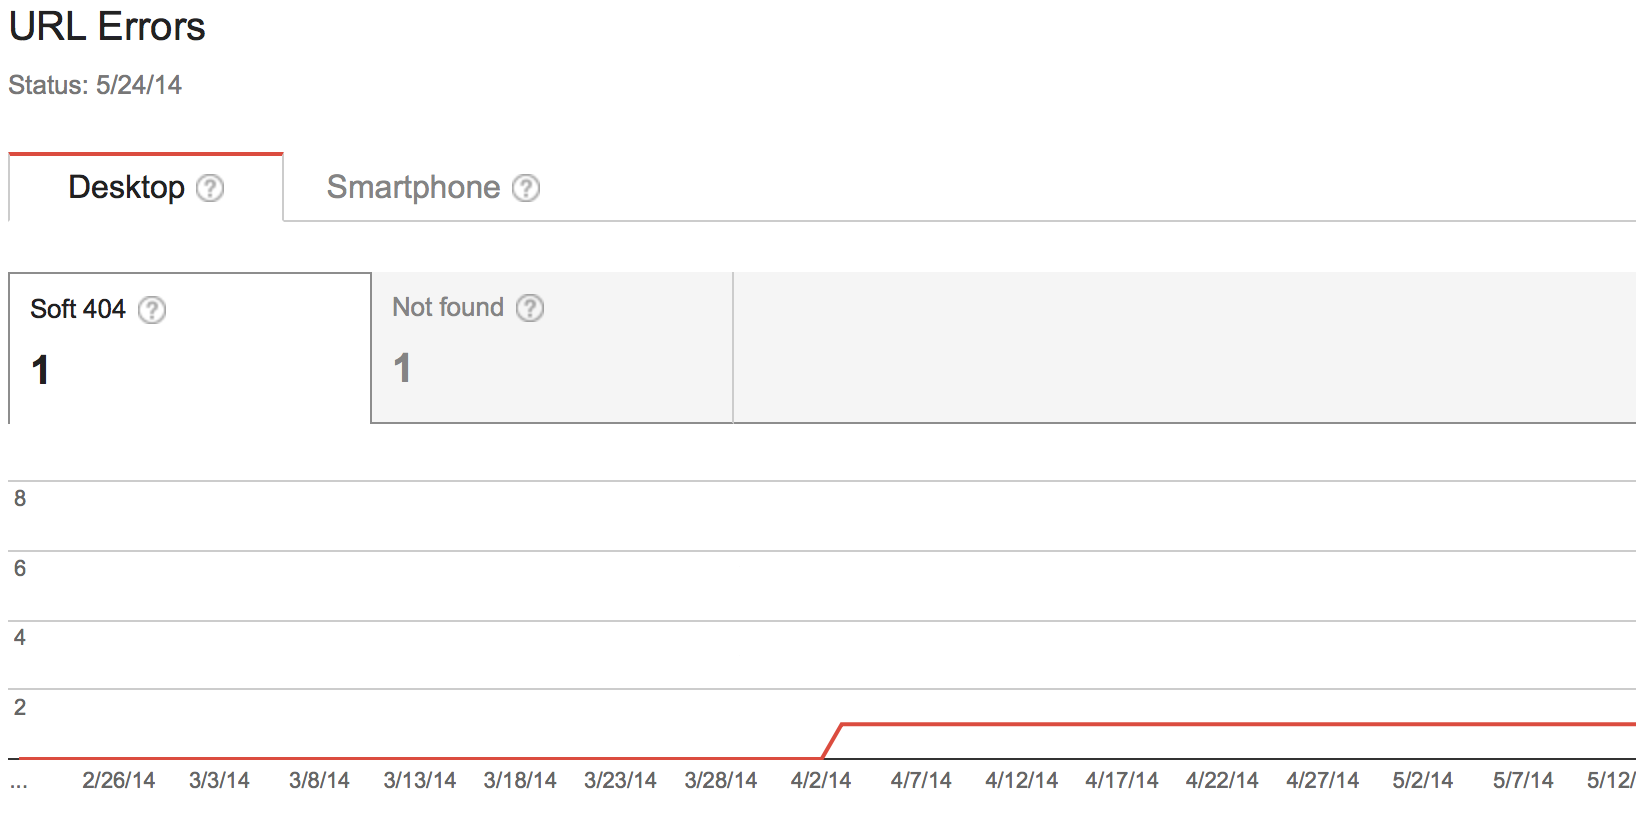The image size is (1636, 828).
Task: Click the Not found count number
Action: click(402, 368)
